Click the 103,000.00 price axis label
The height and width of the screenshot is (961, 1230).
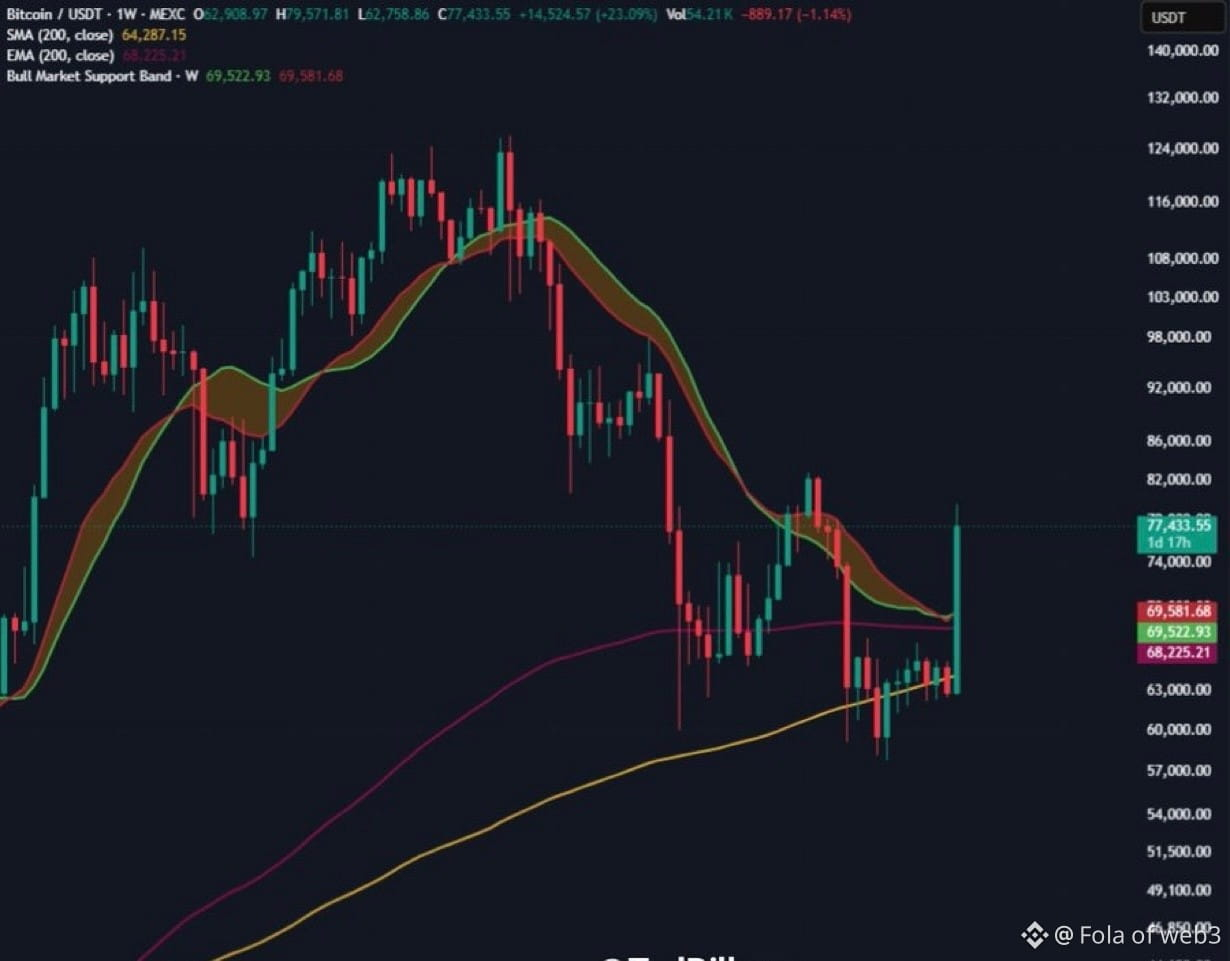pyautogui.click(x=1182, y=297)
